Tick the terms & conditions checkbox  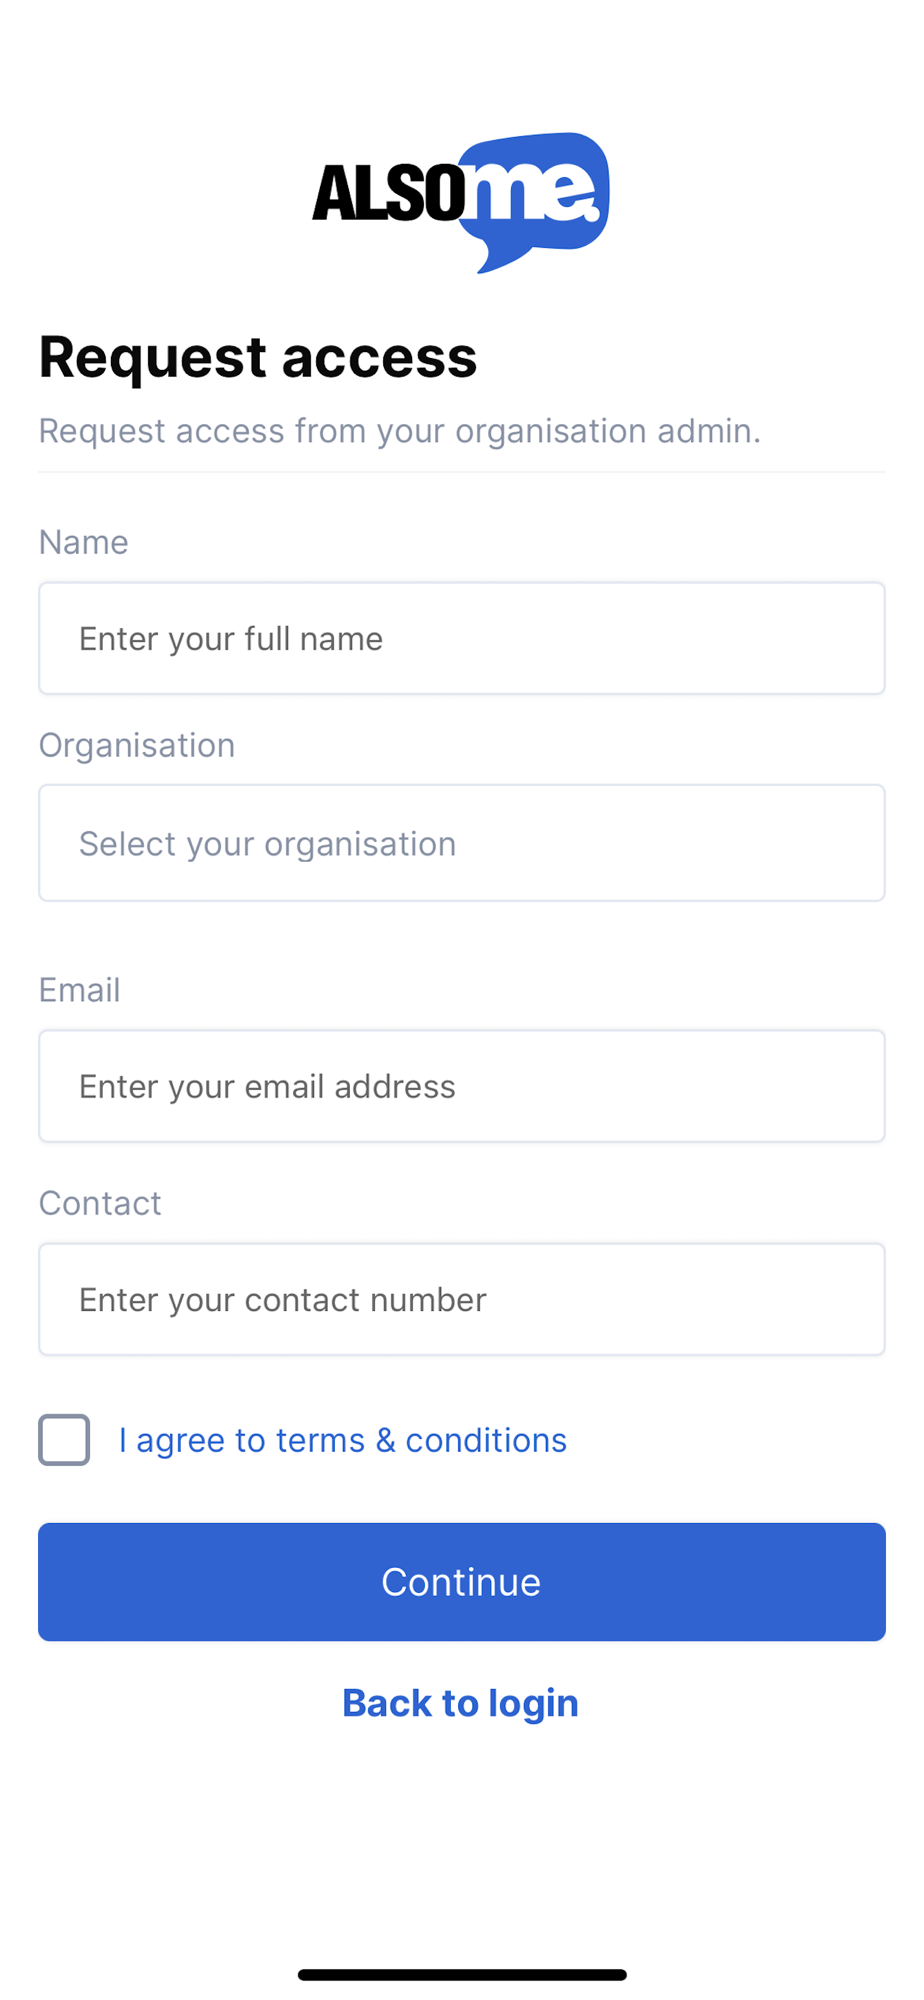click(64, 1440)
